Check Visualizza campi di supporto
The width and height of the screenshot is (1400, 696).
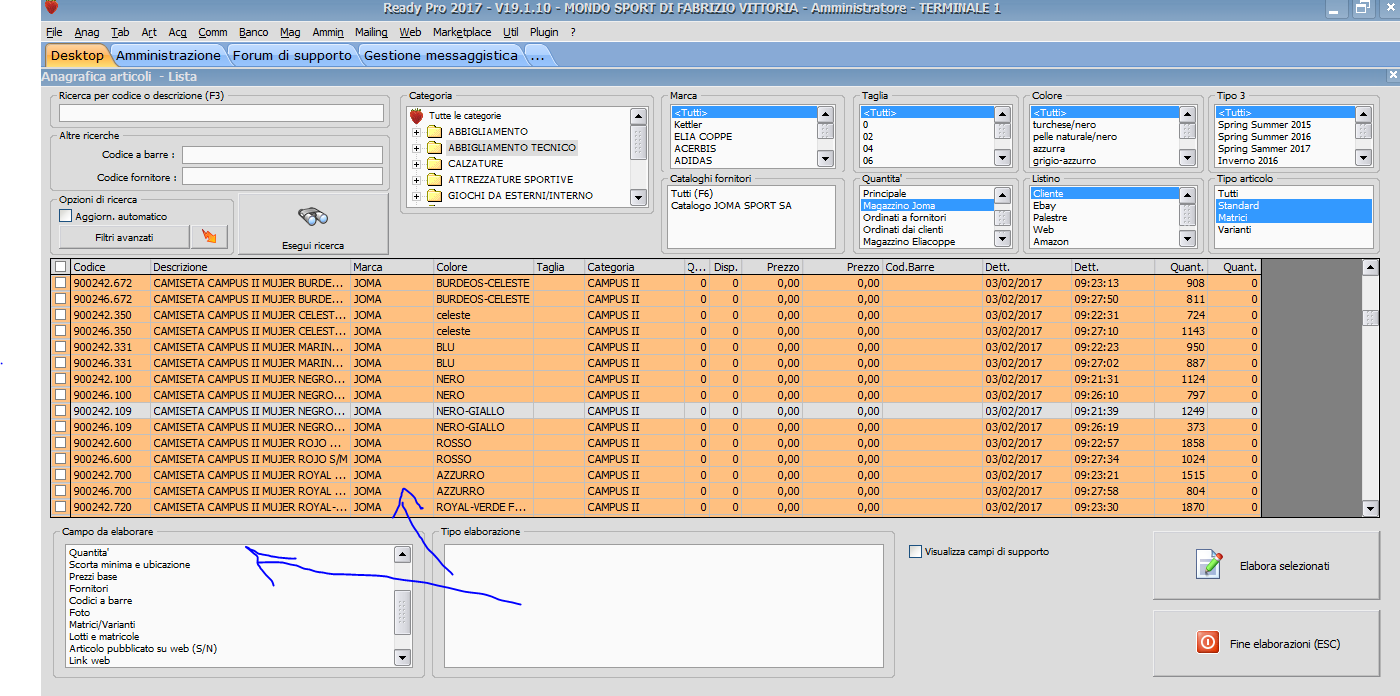click(x=915, y=551)
